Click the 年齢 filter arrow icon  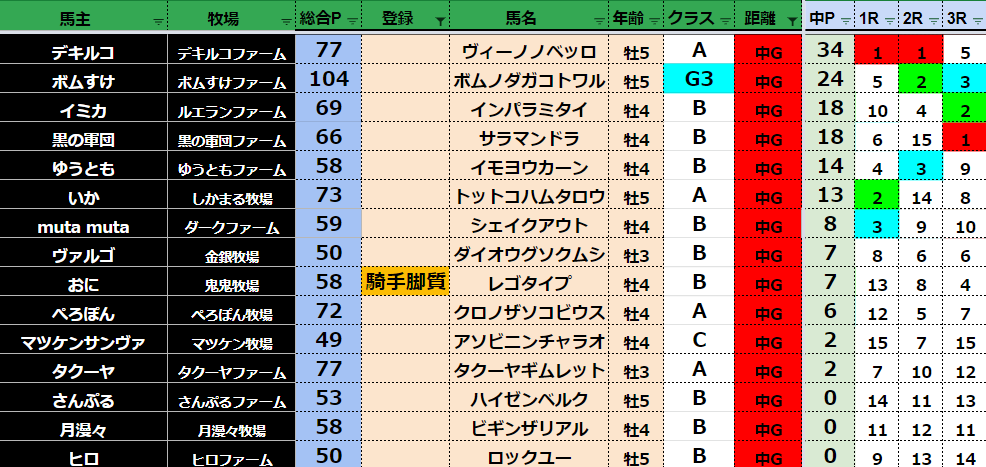655,20
